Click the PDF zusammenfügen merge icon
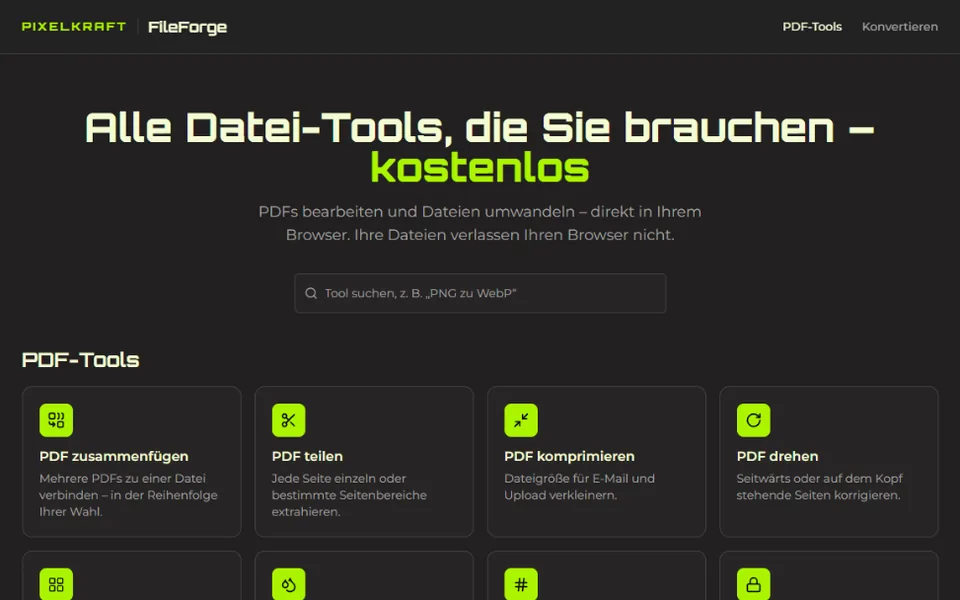This screenshot has width=960, height=600. (56, 420)
